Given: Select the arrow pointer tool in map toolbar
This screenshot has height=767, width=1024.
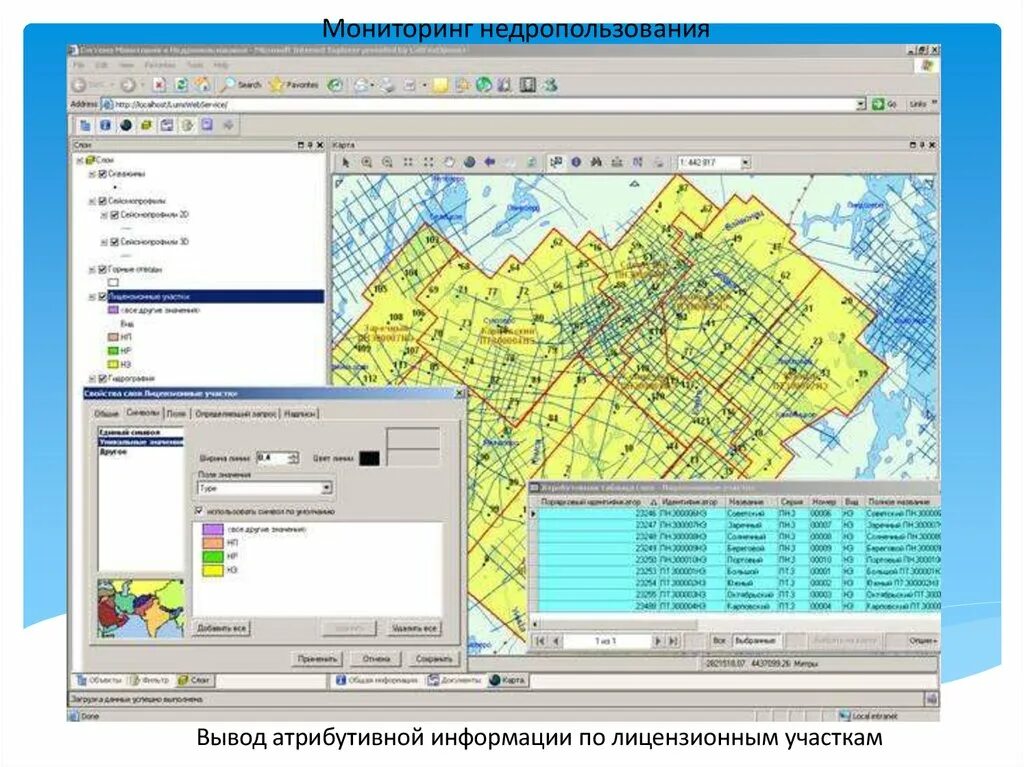Looking at the screenshot, I should [x=346, y=163].
